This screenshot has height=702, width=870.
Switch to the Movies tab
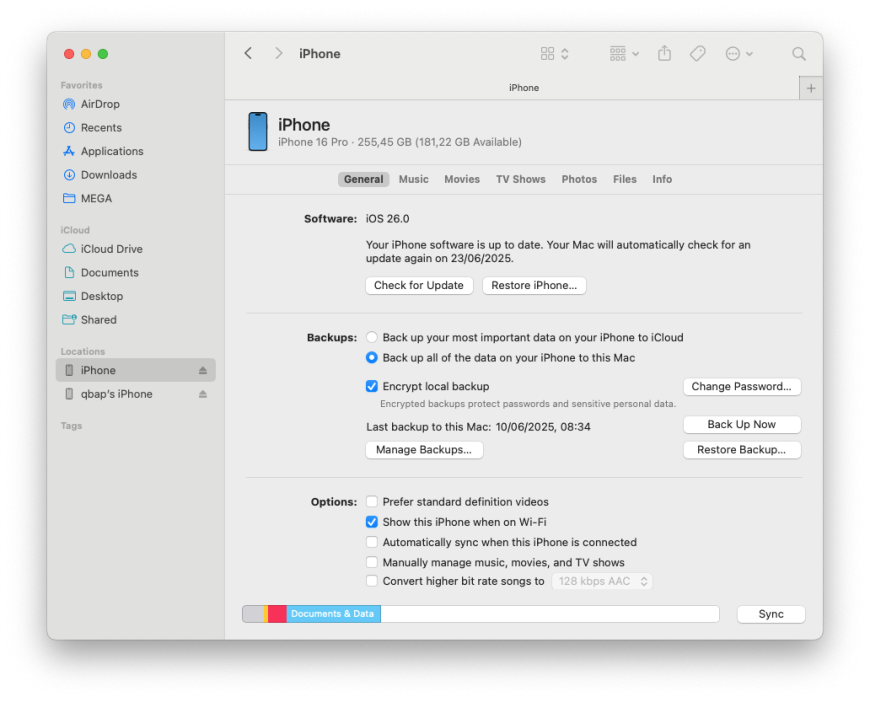click(x=462, y=179)
